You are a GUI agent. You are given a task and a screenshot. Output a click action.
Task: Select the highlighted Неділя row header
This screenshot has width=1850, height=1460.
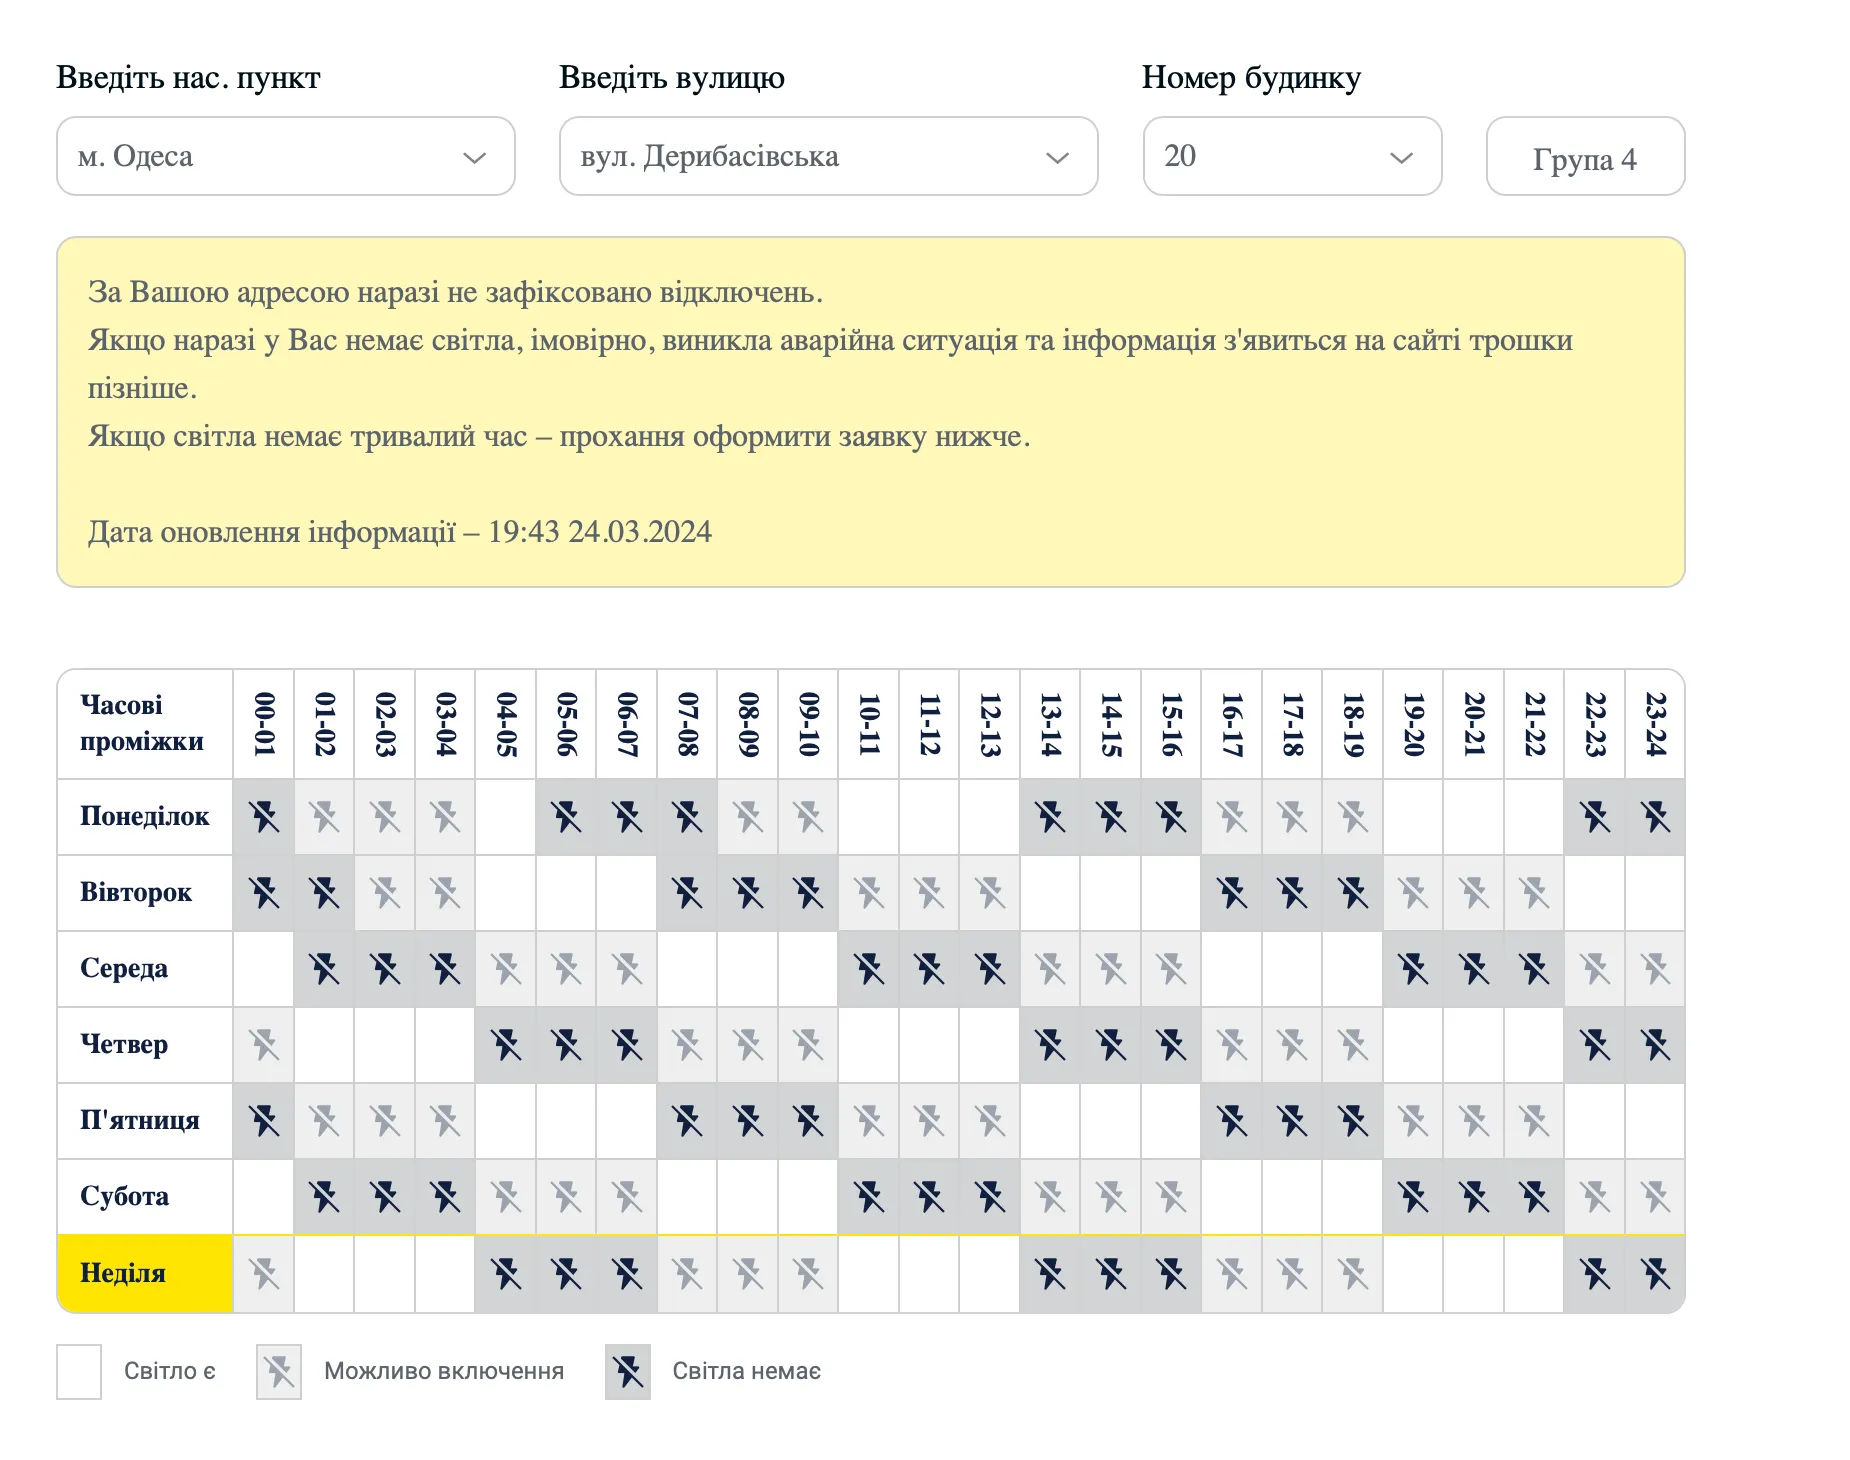pos(145,1274)
